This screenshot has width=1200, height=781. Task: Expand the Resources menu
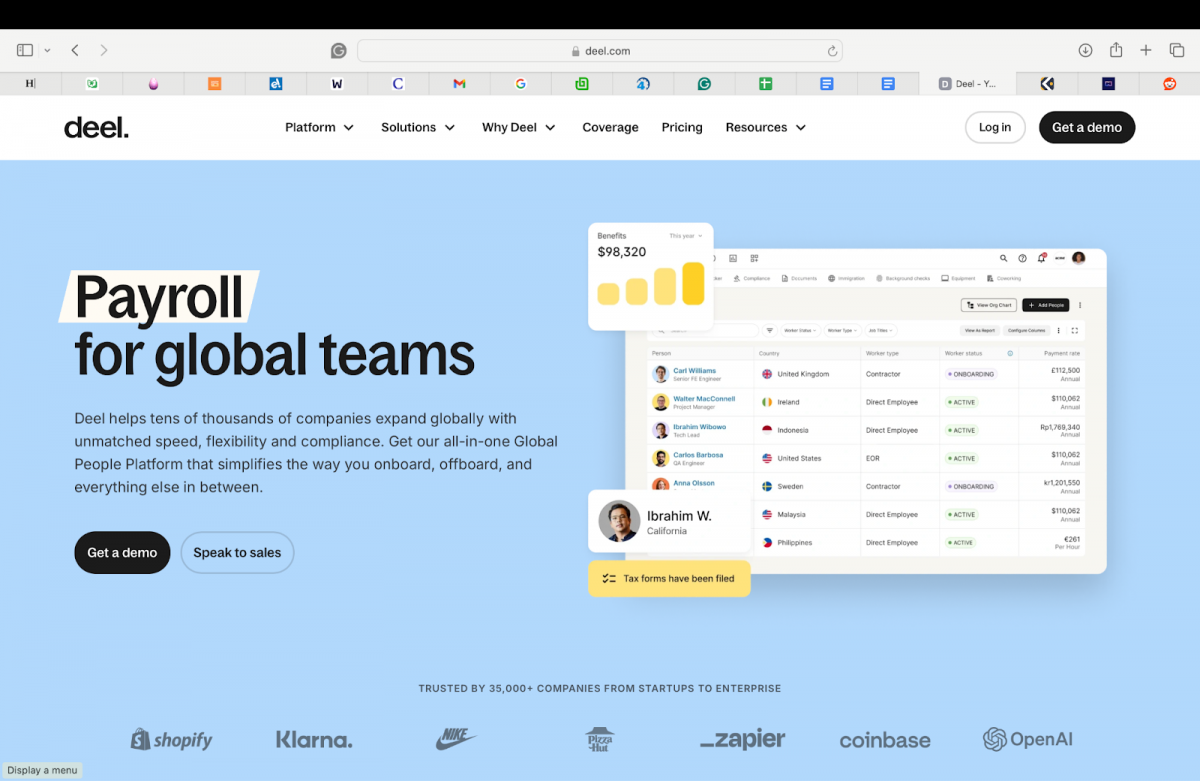766,127
